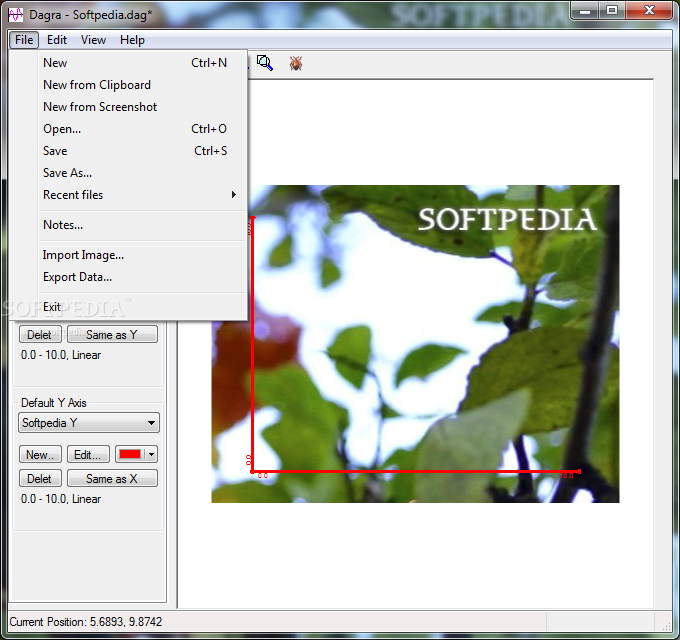Open the Softpedia Y axis dropdown
Screen dimensions: 680x640
tap(88, 423)
